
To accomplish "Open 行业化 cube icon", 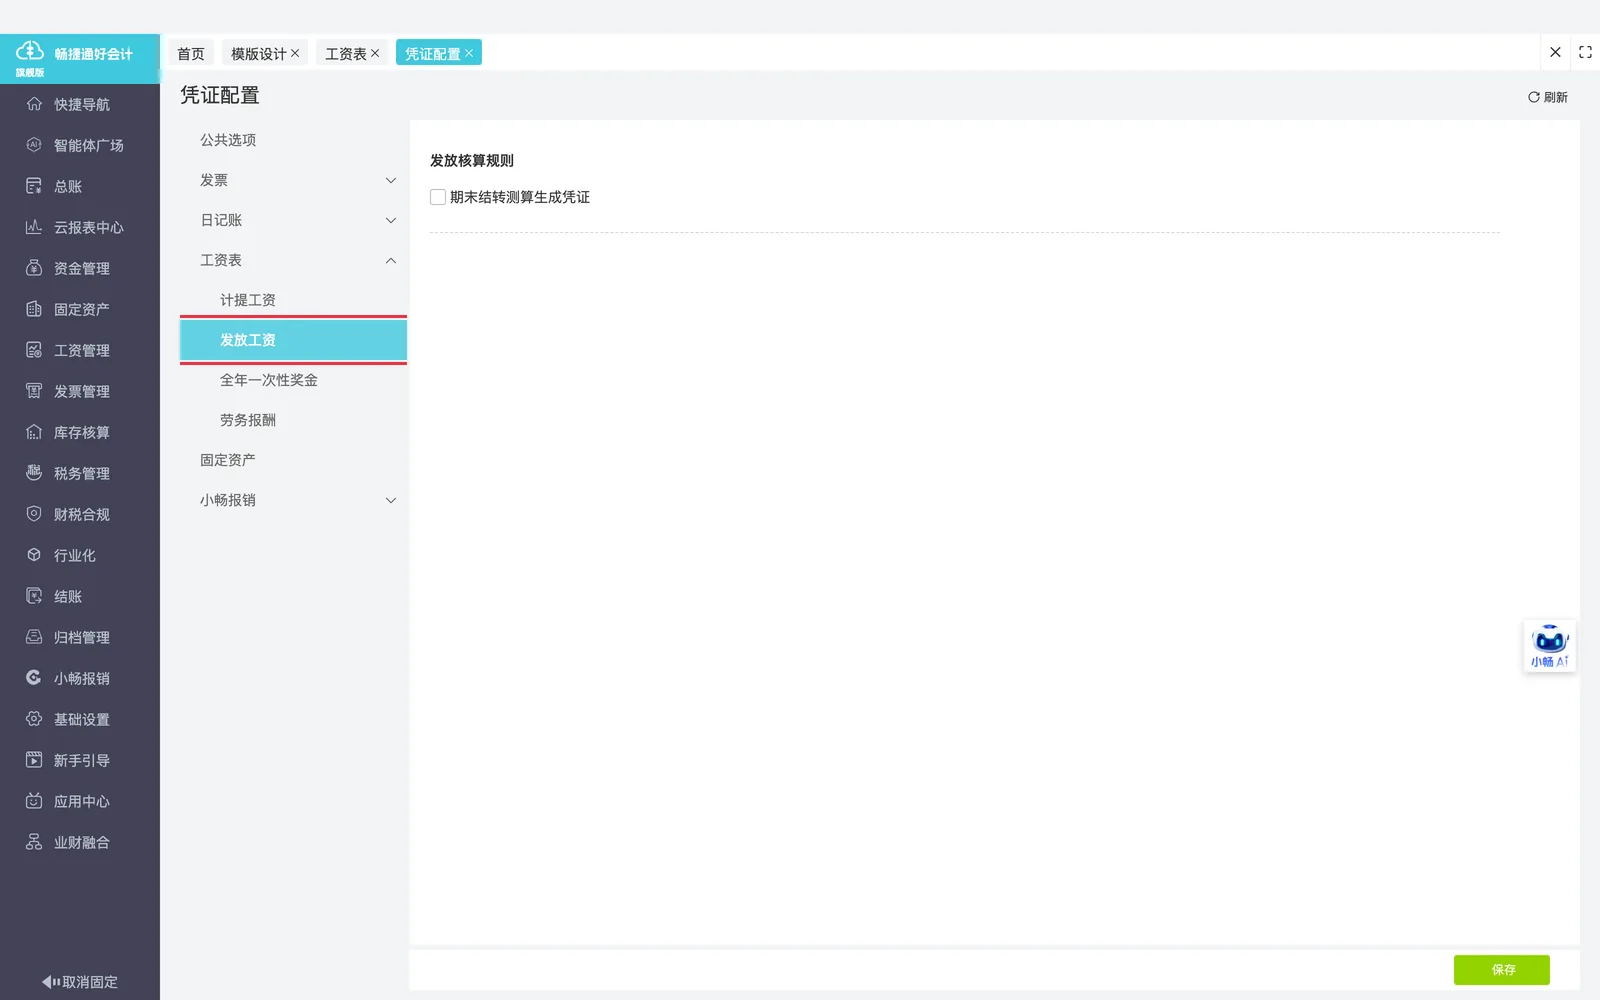I will click(34, 555).
